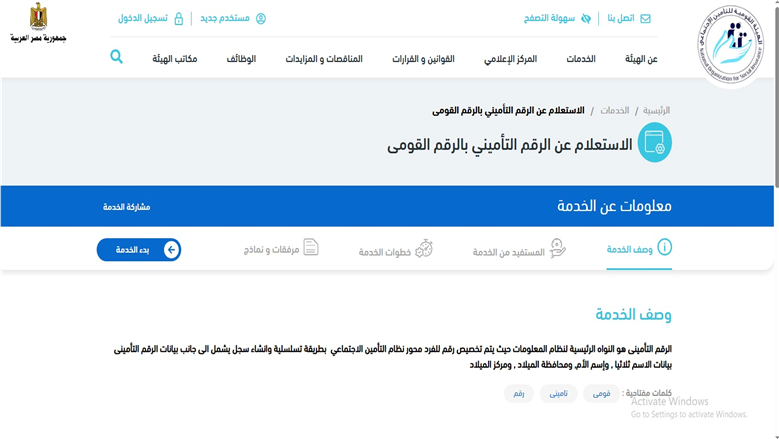Image resolution: width=779 pixels, height=439 pixels.
Task: Open the القوانين و القرارات menu
Action: 423,59
